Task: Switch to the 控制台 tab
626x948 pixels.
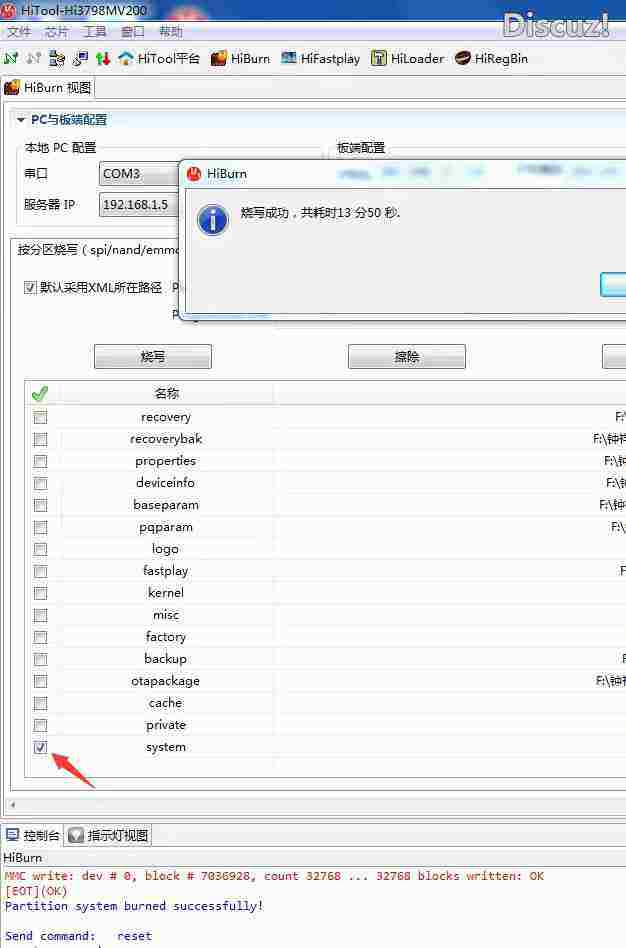Action: point(33,835)
